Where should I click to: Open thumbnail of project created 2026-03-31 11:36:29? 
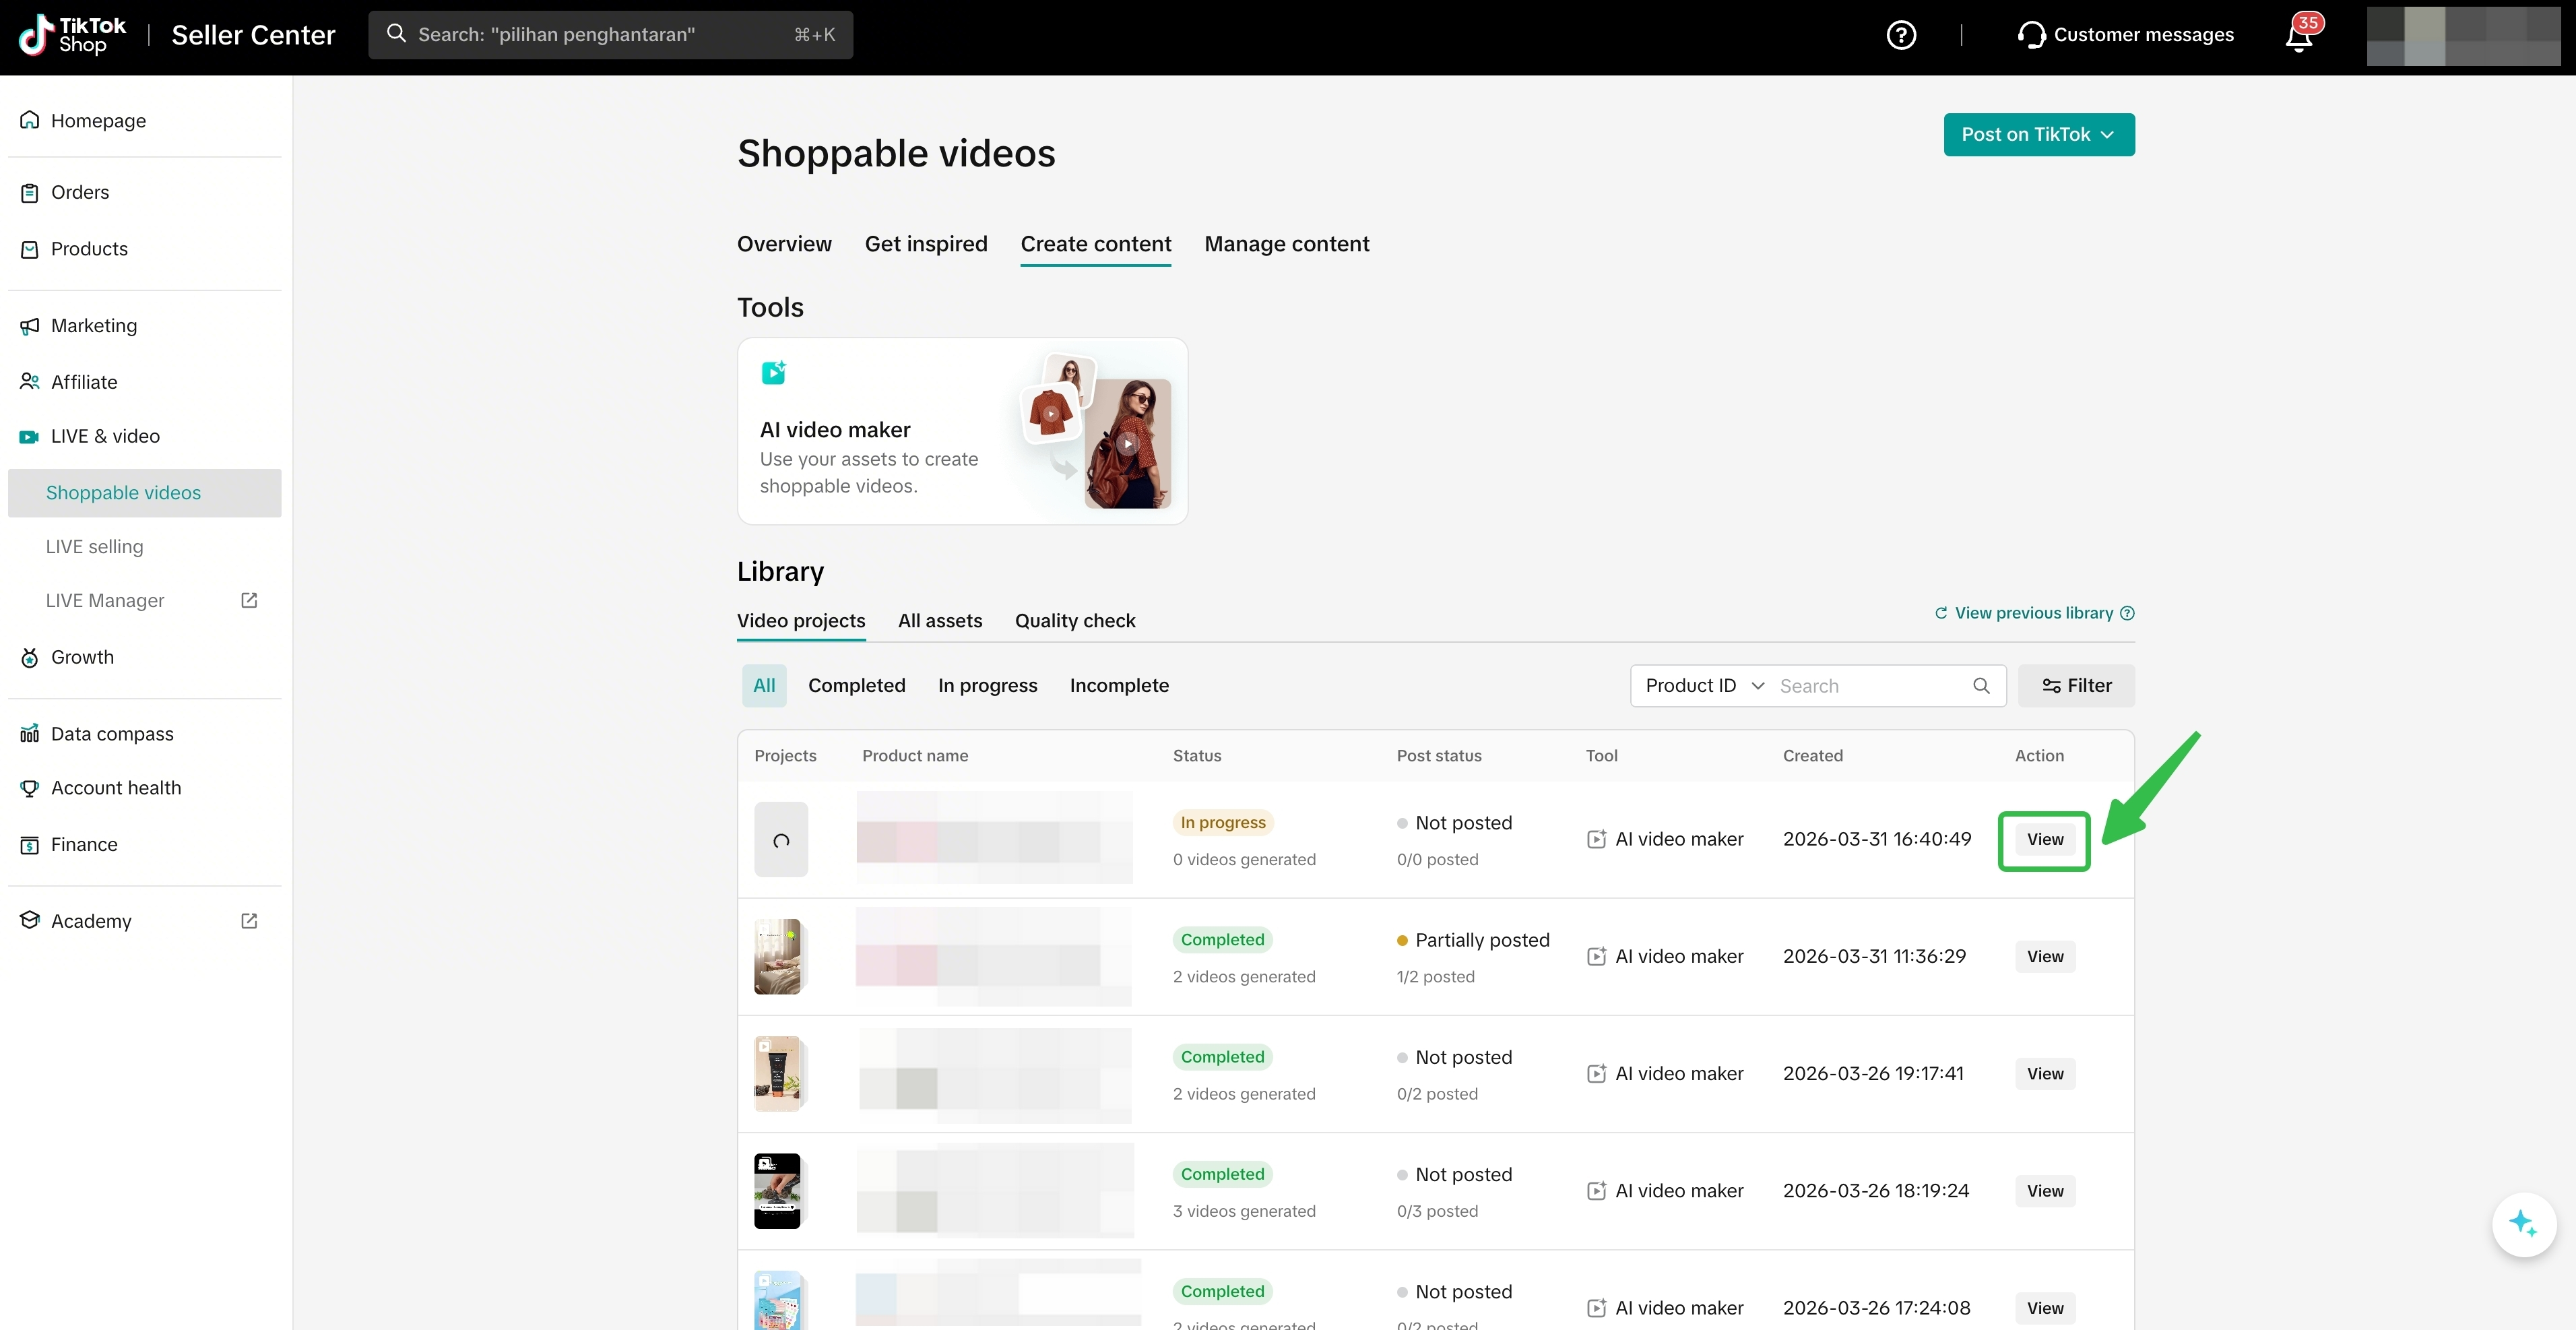[x=779, y=957]
